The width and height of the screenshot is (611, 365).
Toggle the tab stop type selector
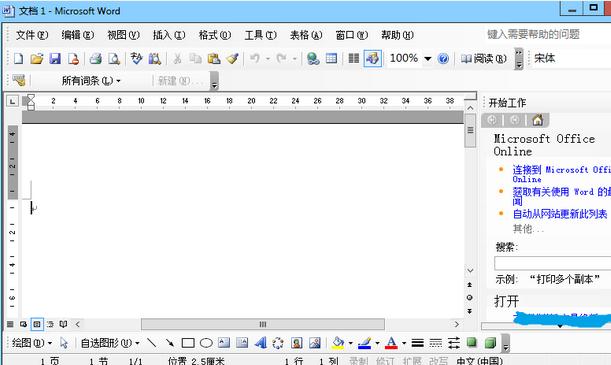12,102
